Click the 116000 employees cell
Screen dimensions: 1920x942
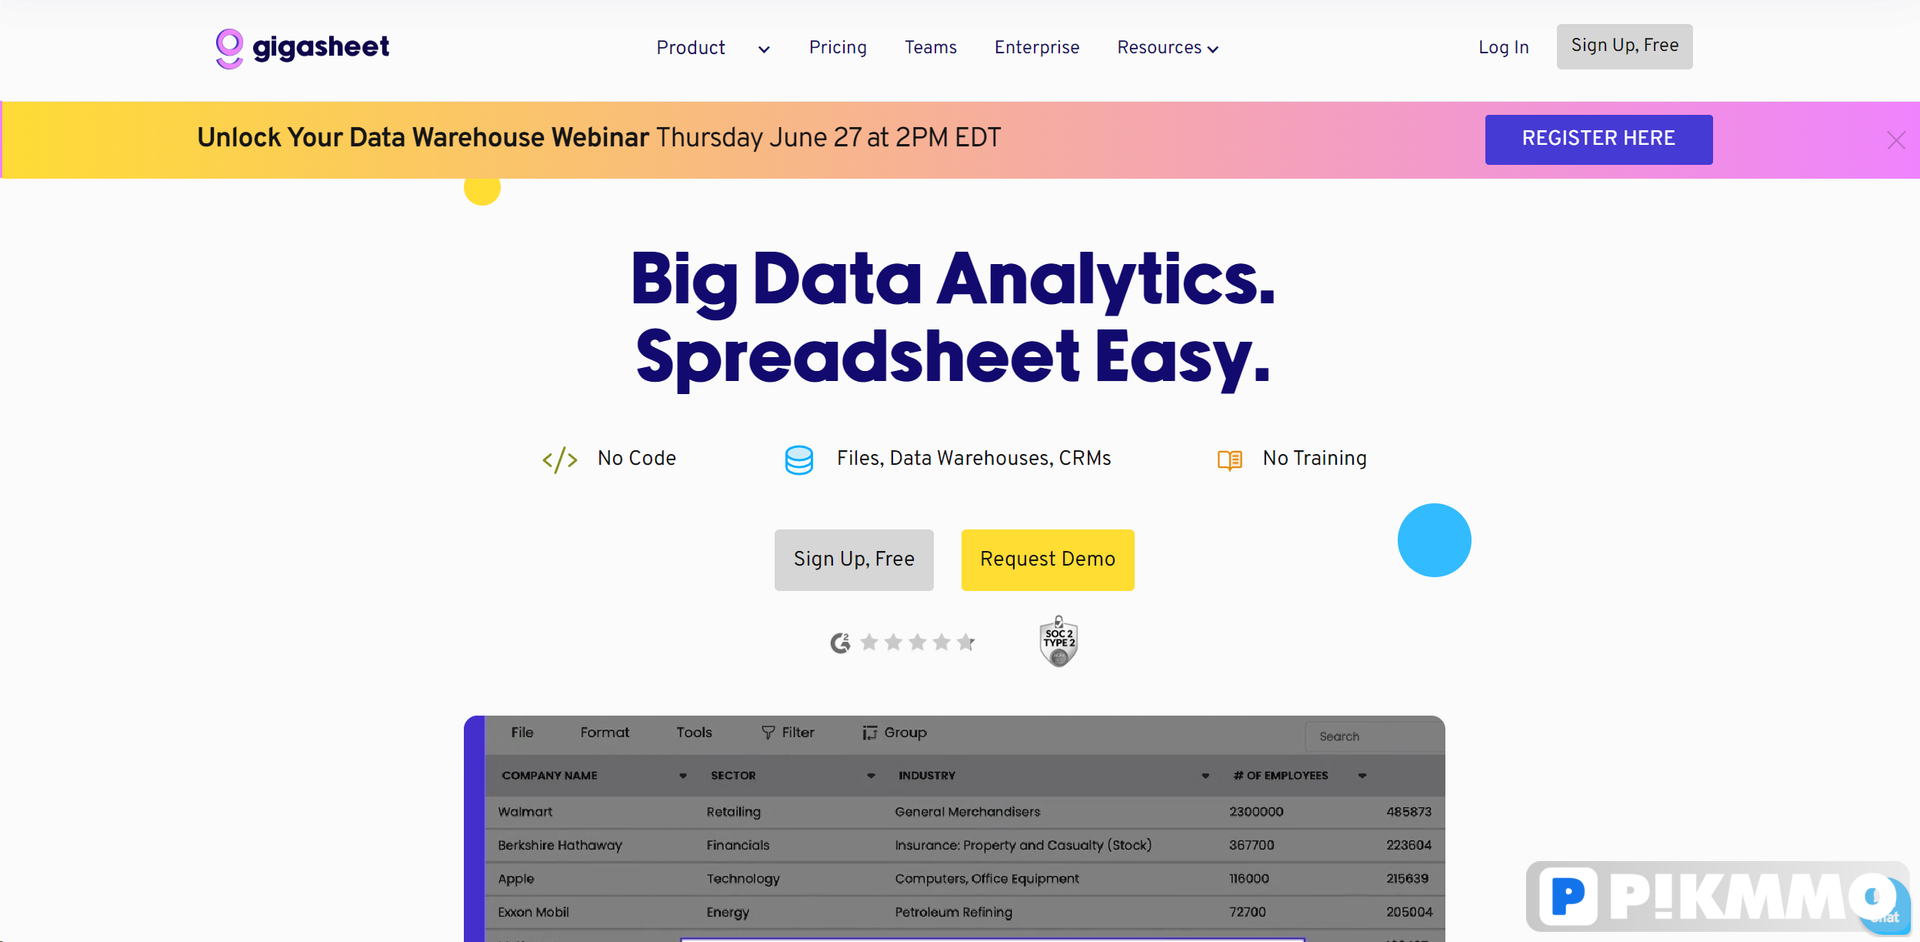point(1249,879)
